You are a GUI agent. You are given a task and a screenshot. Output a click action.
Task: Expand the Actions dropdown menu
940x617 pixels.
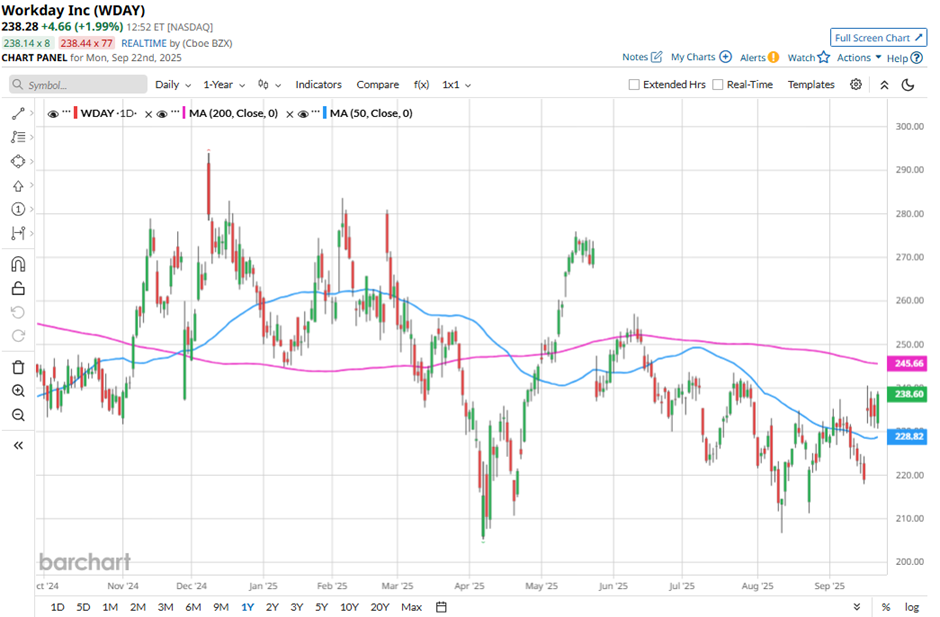coord(859,58)
